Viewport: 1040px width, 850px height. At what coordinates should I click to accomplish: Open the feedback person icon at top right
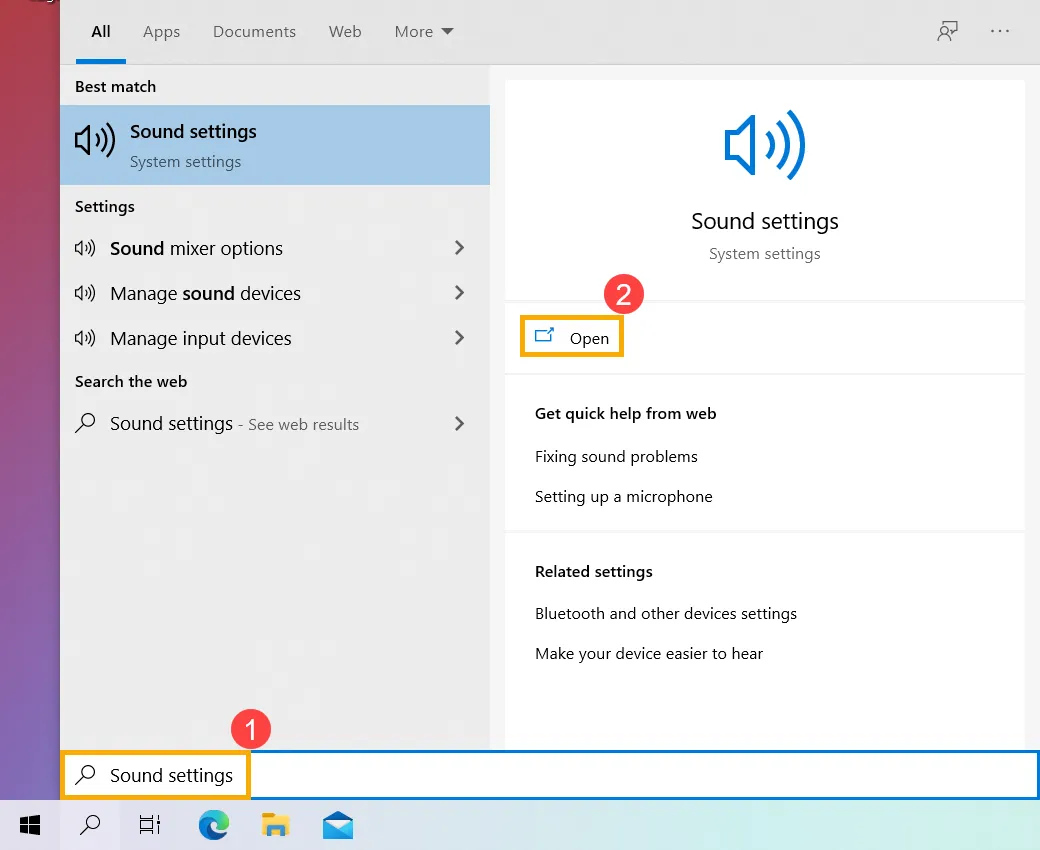click(x=946, y=31)
